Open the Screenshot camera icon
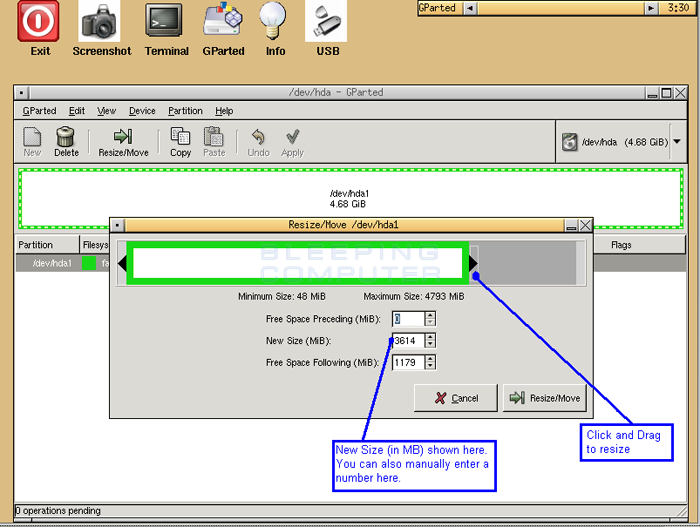This screenshot has width=700, height=527. coord(99,21)
